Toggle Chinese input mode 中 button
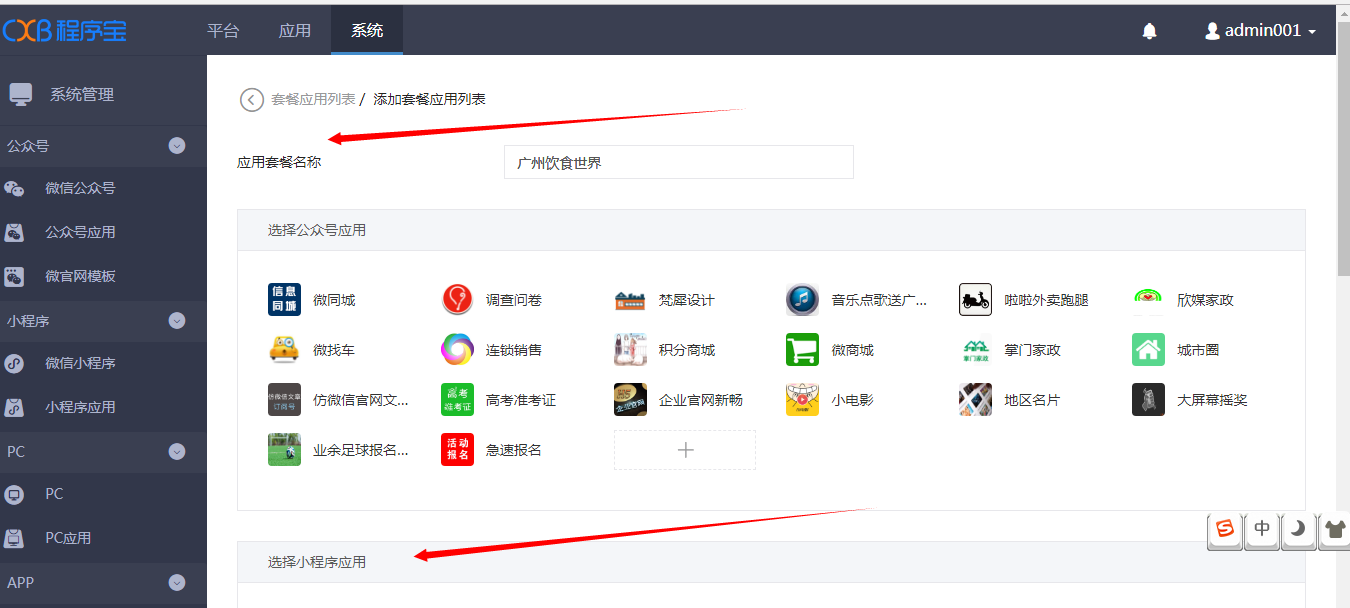This screenshot has height=608, width=1350. pyautogui.click(x=1262, y=529)
